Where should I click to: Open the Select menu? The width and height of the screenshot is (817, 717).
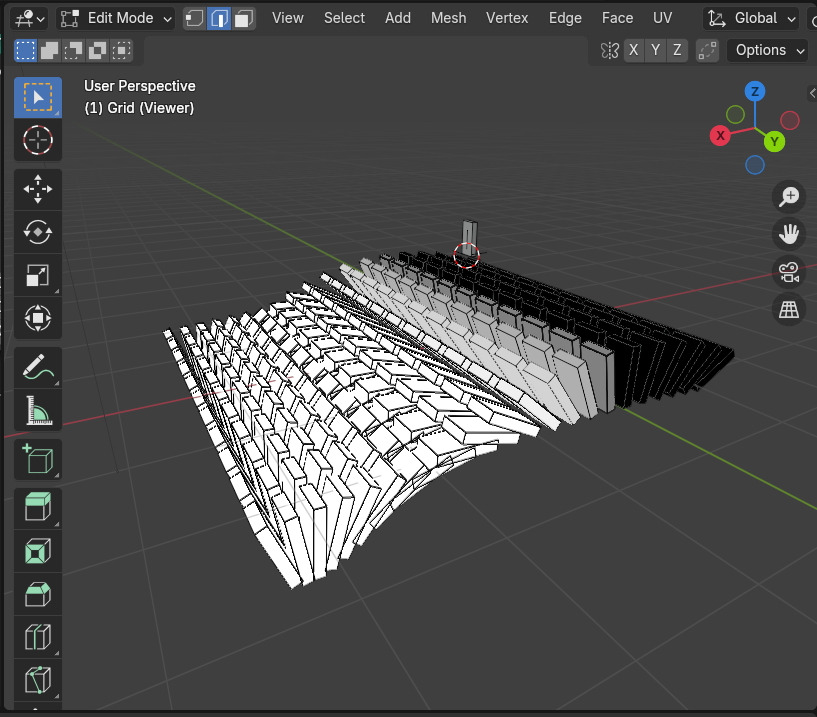click(x=344, y=18)
